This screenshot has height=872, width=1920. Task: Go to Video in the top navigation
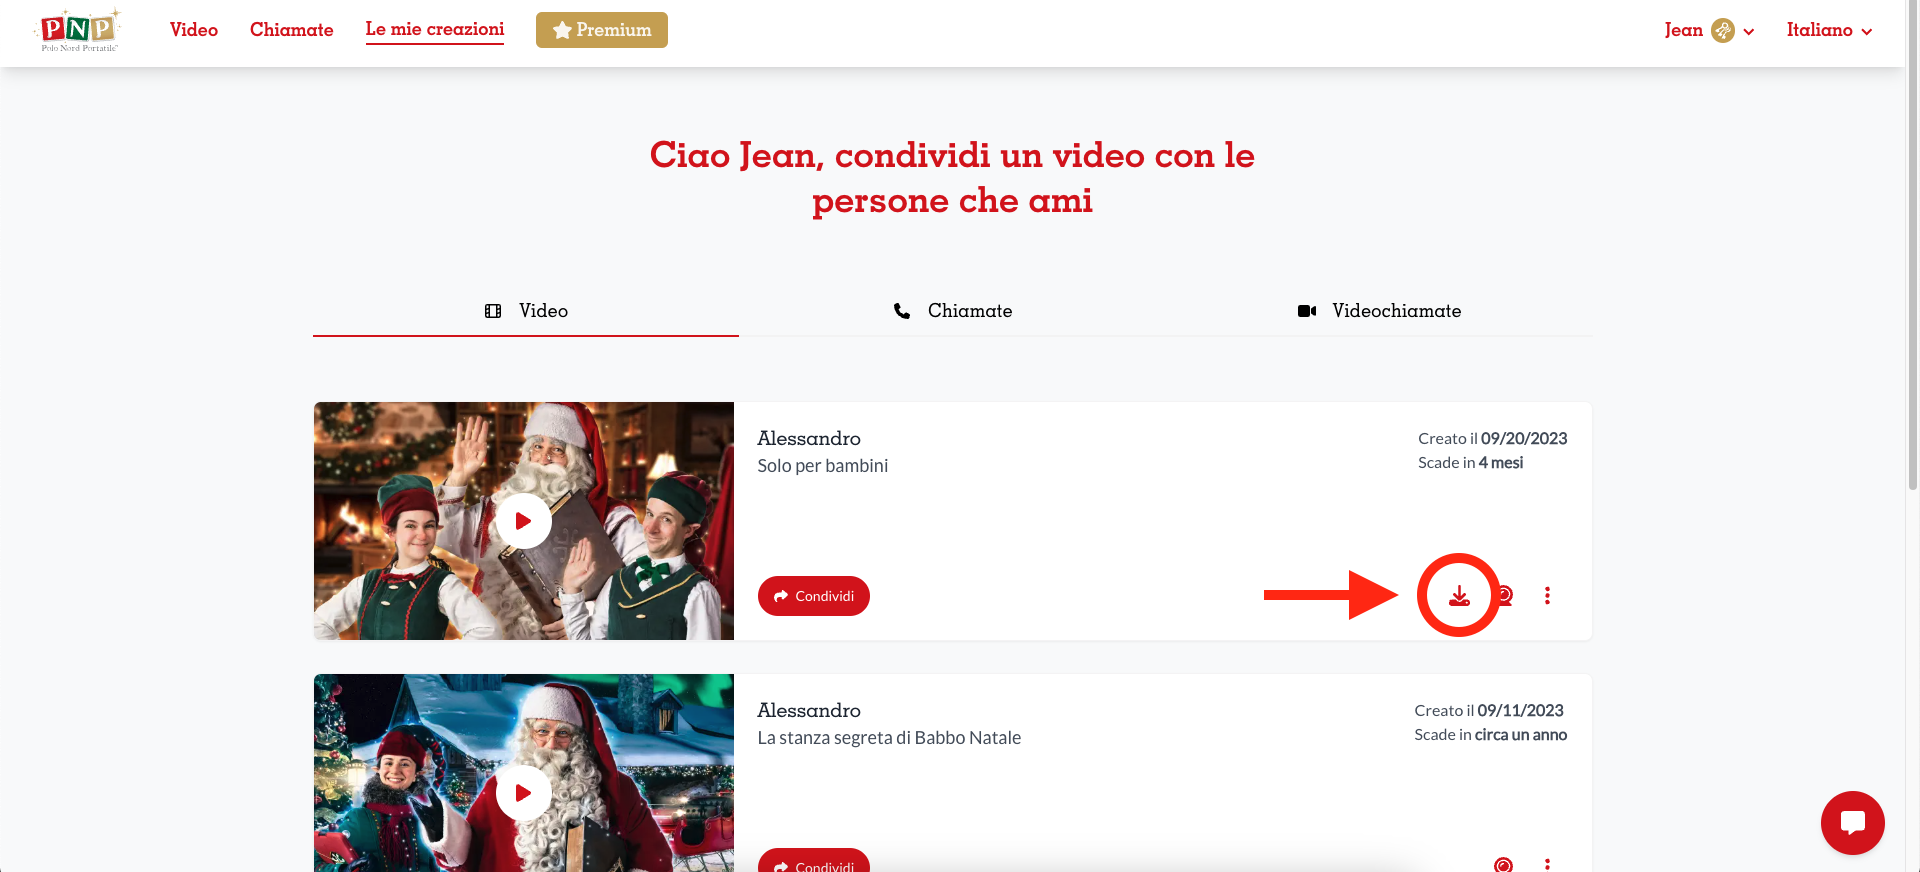click(x=194, y=30)
